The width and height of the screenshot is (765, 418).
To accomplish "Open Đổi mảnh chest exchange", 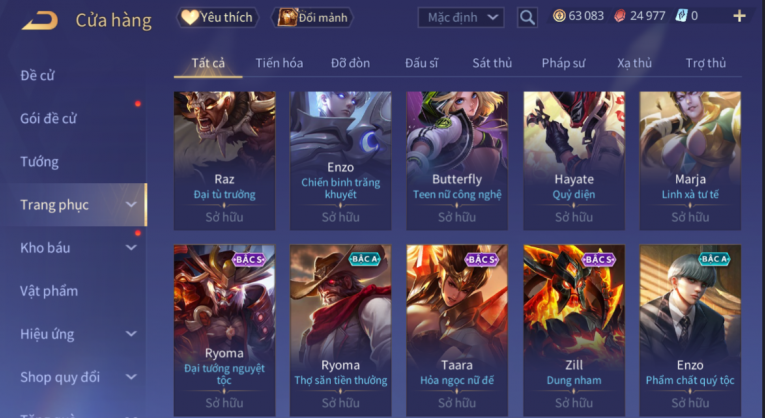I will pos(312,18).
